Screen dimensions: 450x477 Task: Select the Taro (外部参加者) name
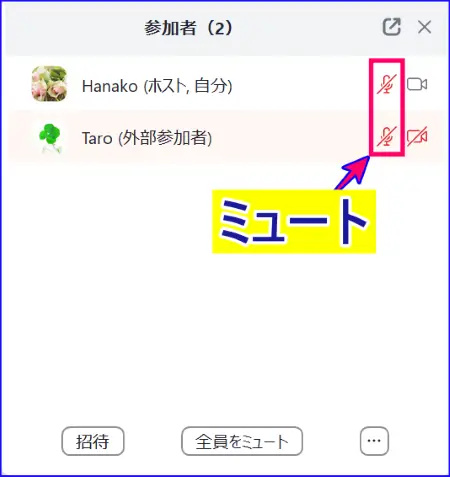147,138
